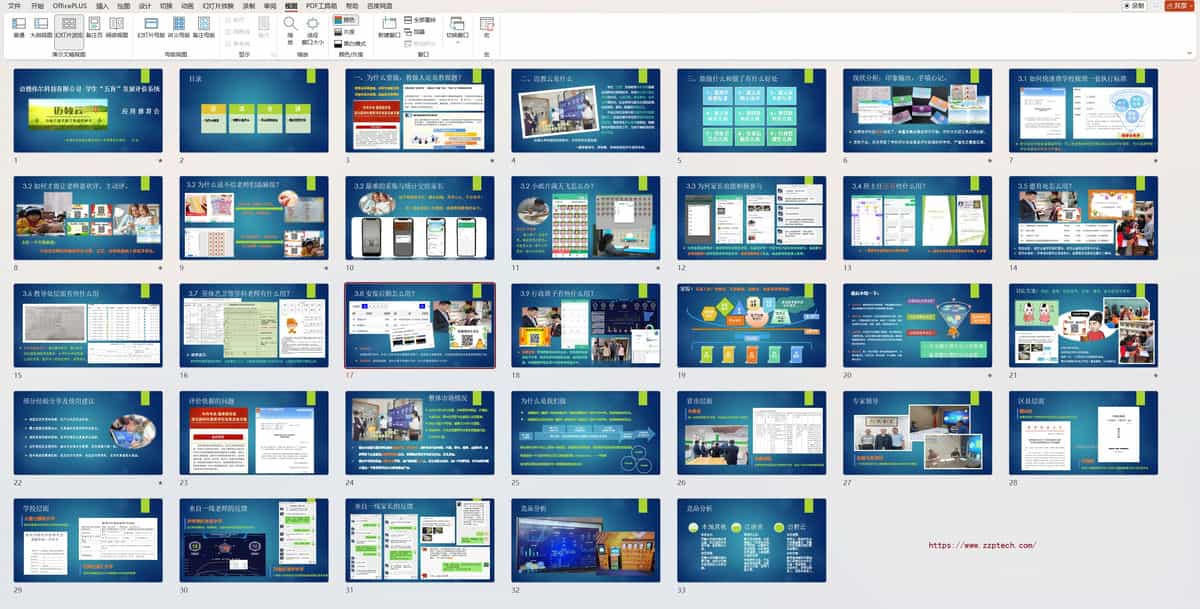The height and width of the screenshot is (609, 1200).
Task: Open Notes Page view (备注页)
Action: click(x=95, y=26)
